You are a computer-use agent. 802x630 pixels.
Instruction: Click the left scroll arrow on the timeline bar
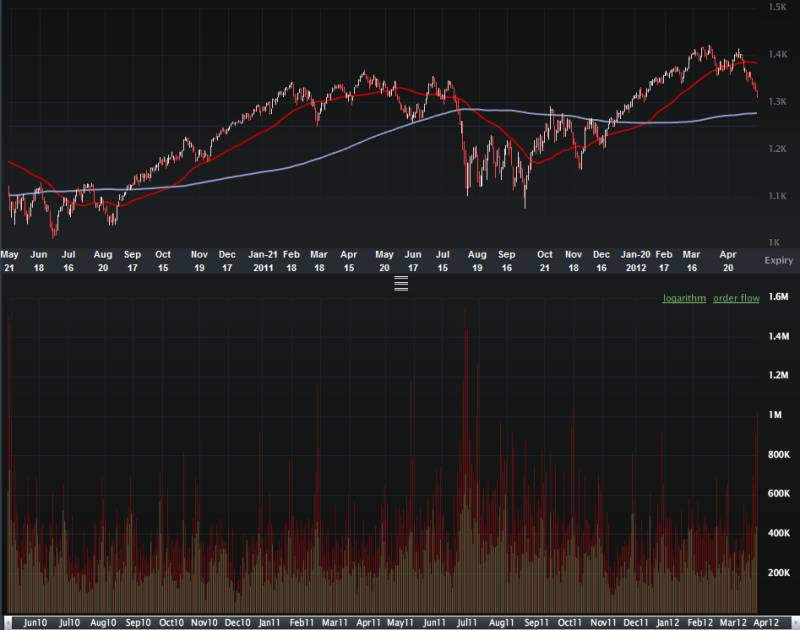click(7, 623)
